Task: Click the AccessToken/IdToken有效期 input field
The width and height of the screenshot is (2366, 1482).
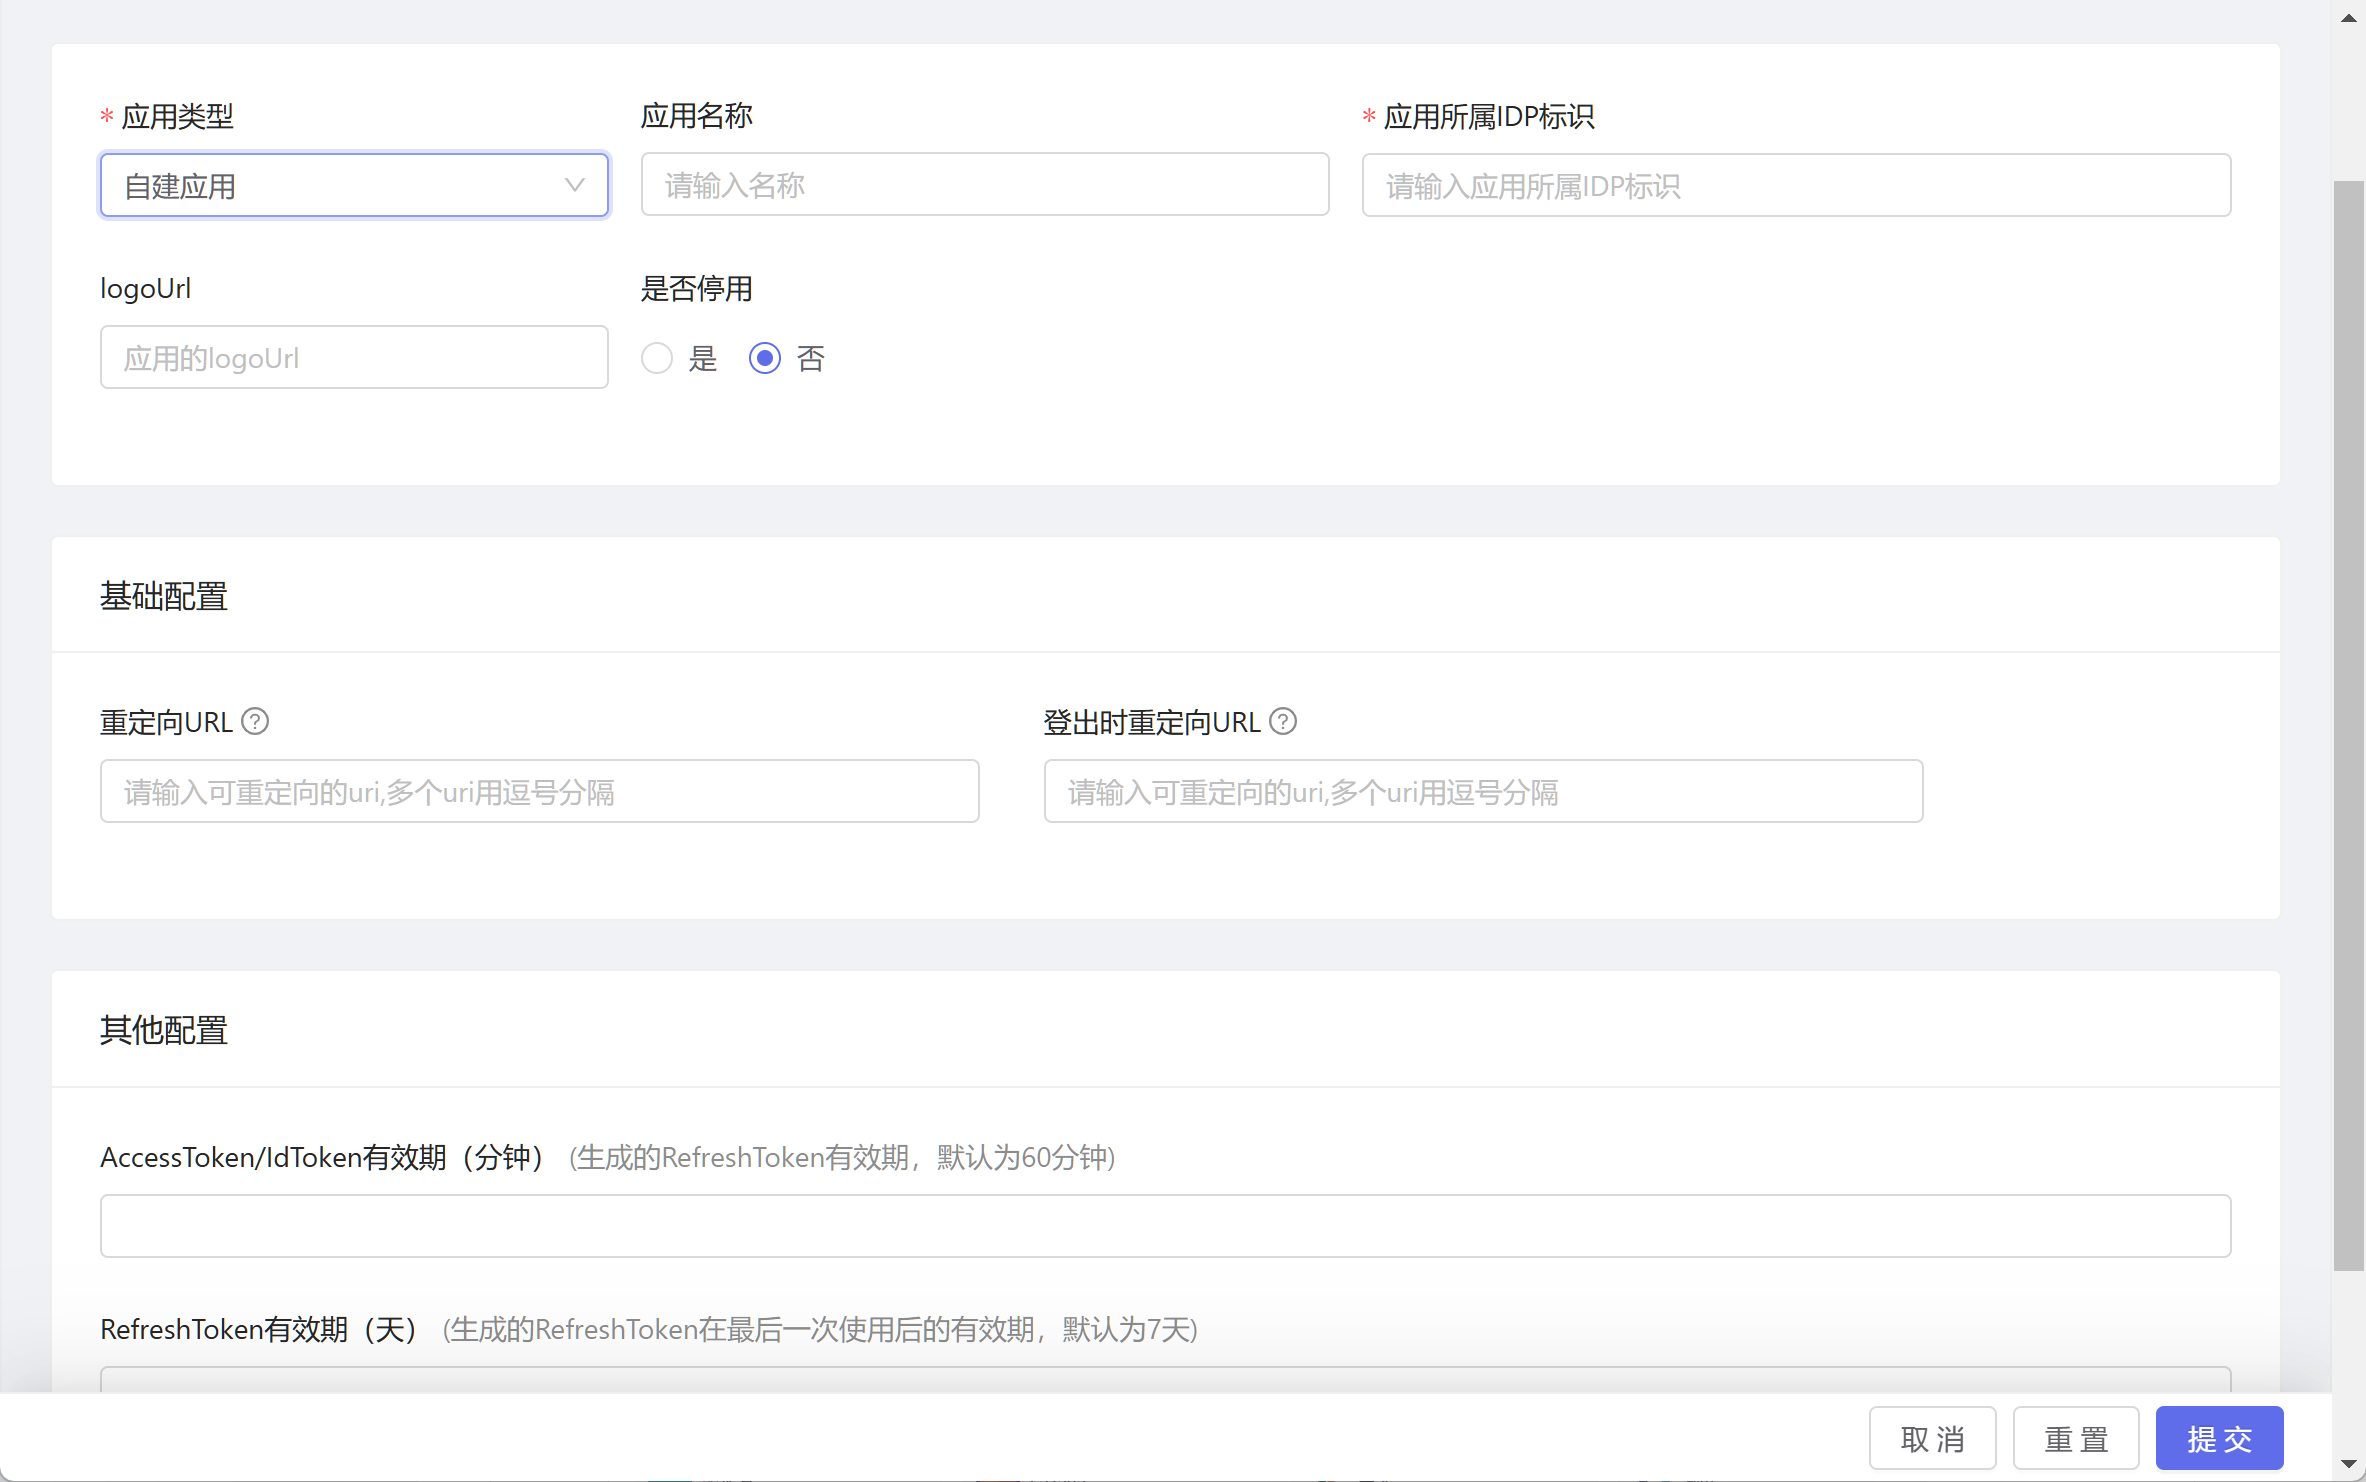Action: 1165,1226
